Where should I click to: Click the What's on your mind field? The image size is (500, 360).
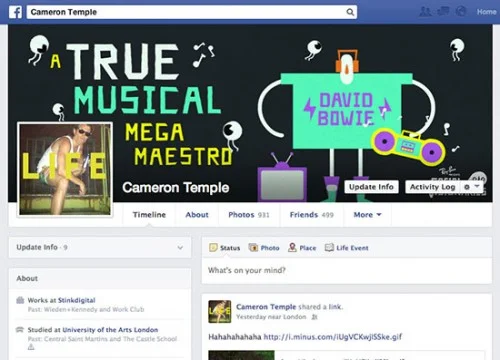point(347,270)
